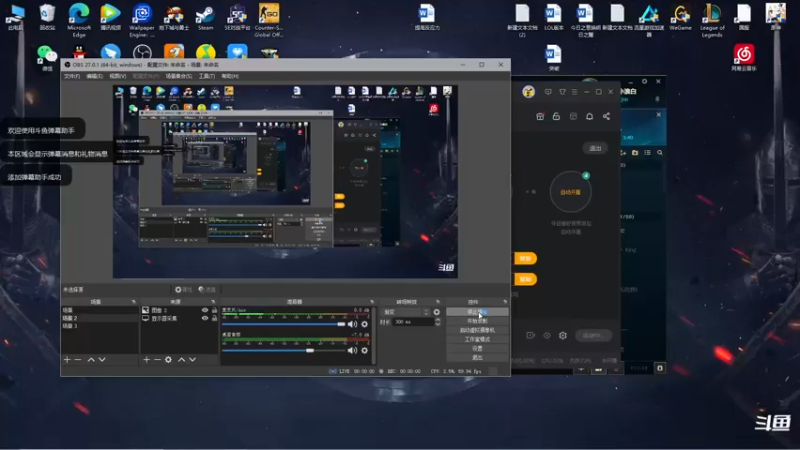
Task: Open transition properties gear icon
Action: (x=437, y=312)
